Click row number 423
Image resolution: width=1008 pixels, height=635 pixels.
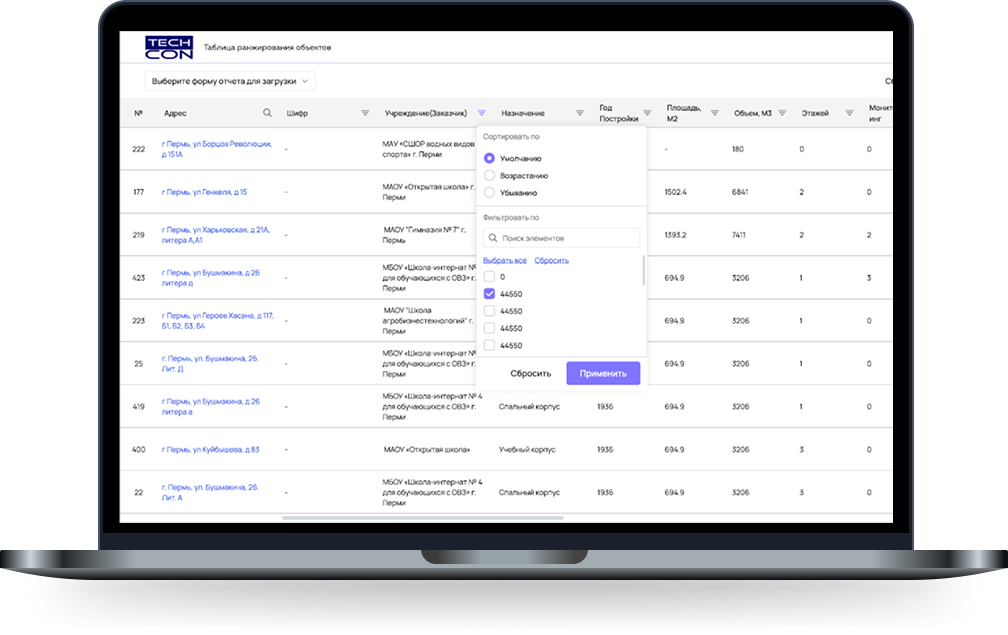point(139,278)
